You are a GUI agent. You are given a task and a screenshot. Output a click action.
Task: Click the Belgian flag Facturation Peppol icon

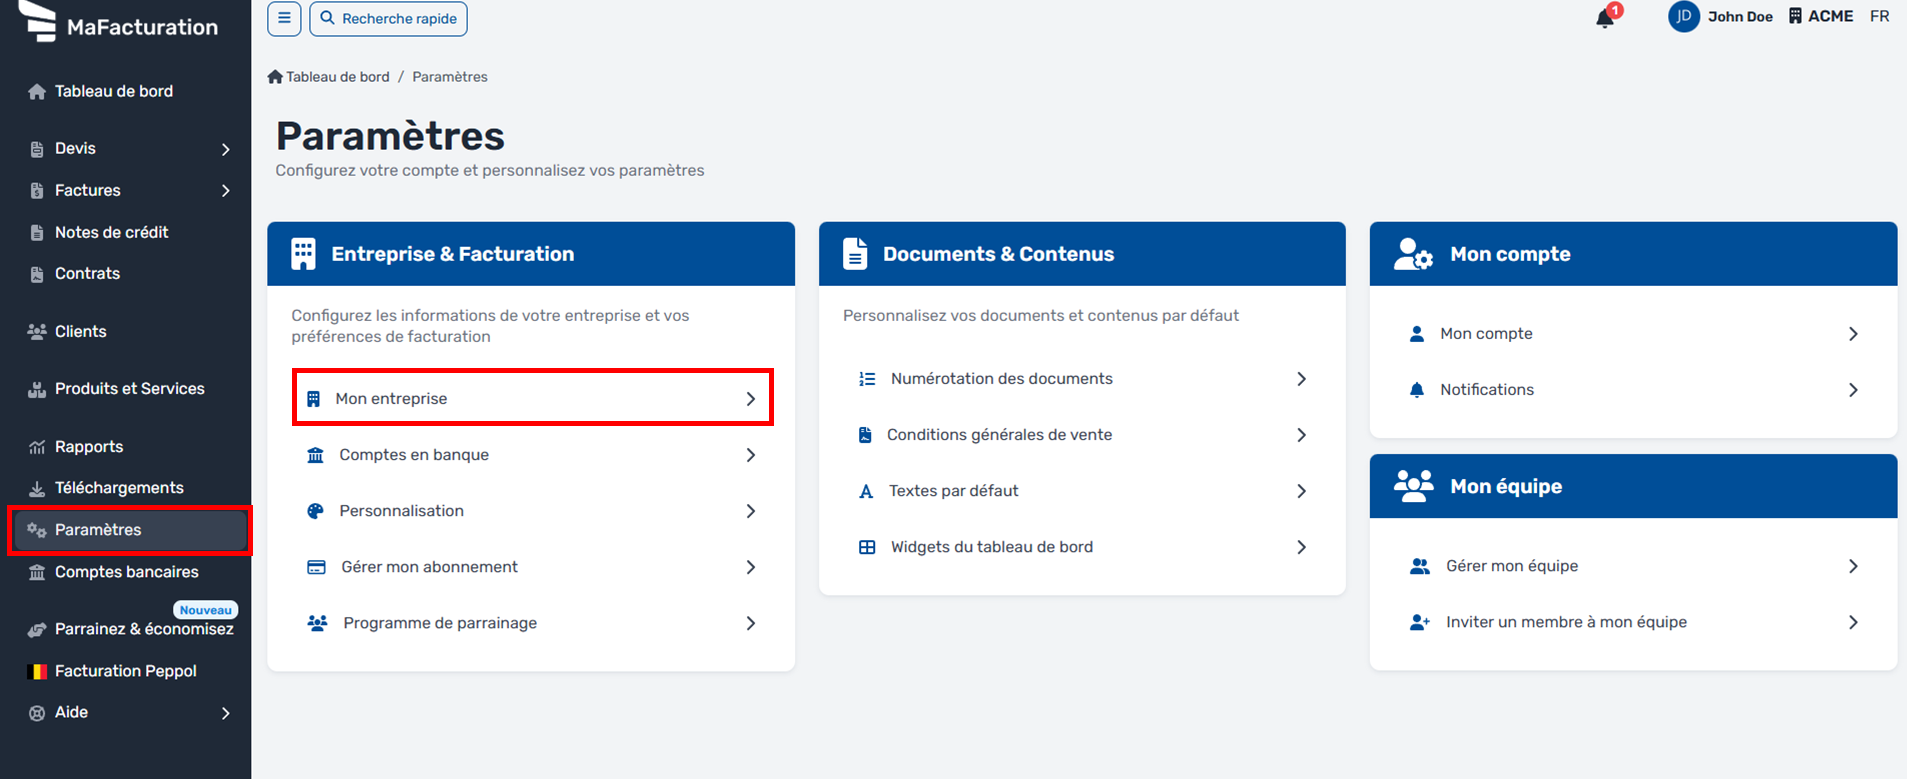pyautogui.click(x=37, y=671)
